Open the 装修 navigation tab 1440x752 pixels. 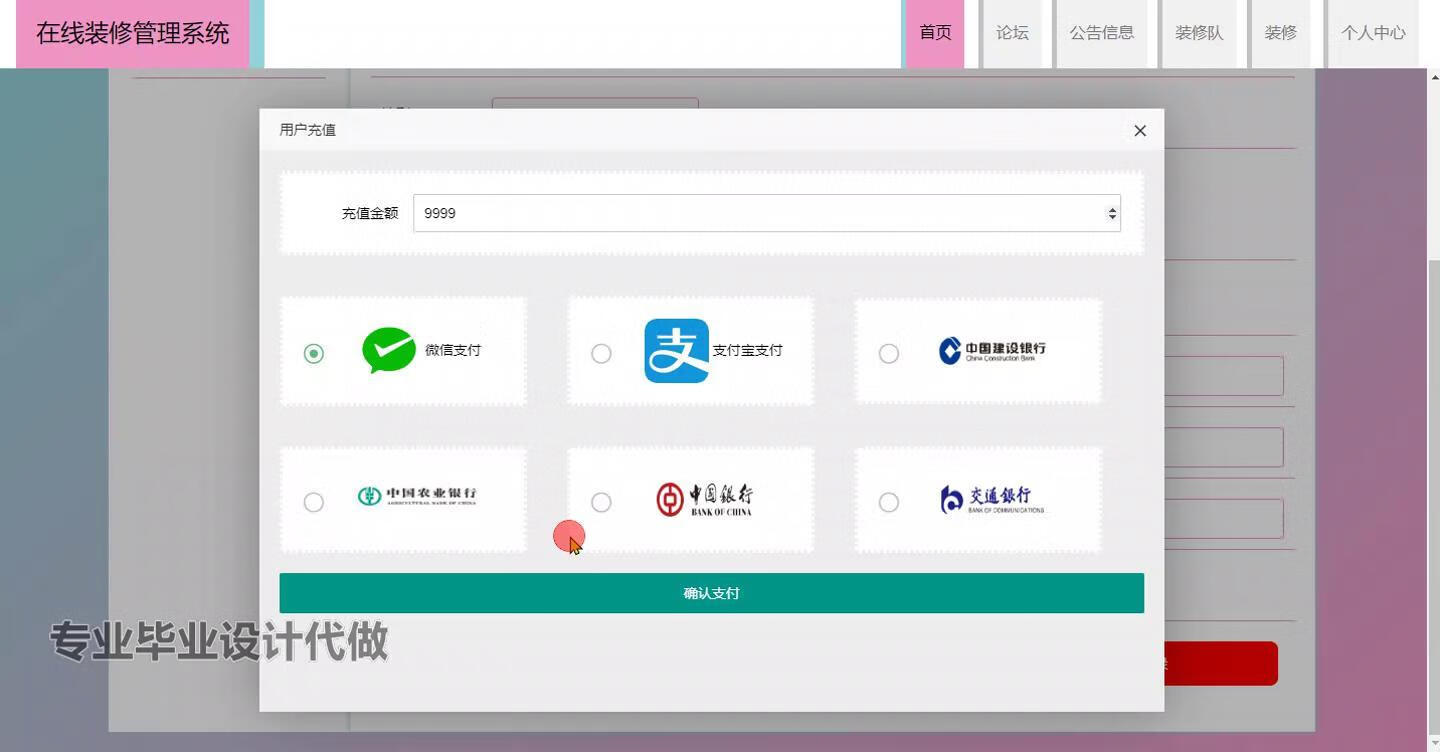[x=1280, y=33]
